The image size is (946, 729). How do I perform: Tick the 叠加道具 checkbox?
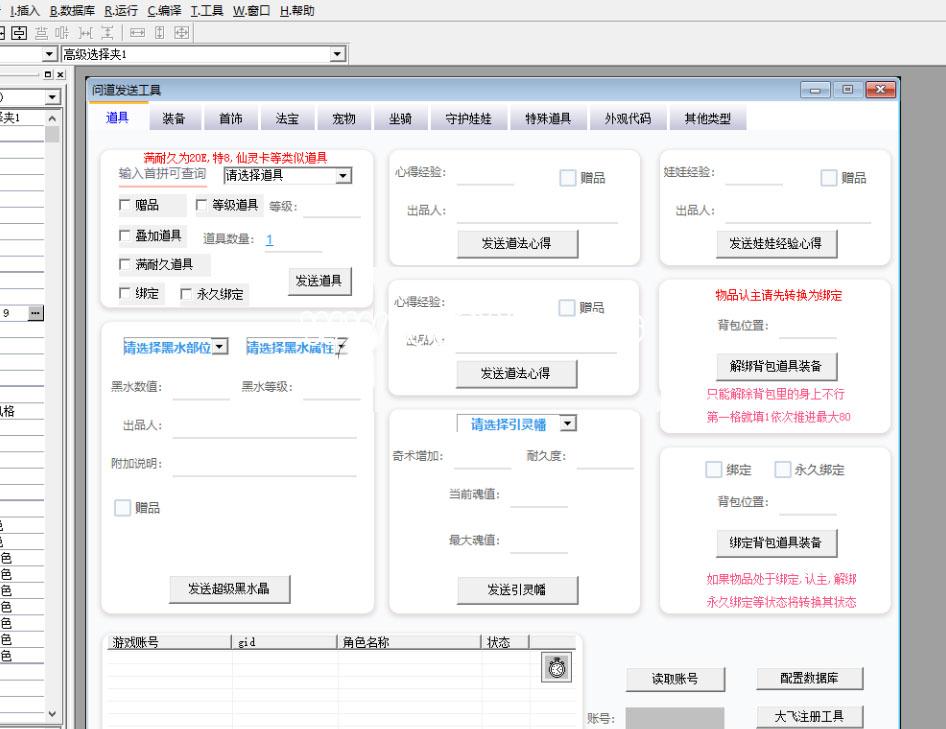click(125, 236)
